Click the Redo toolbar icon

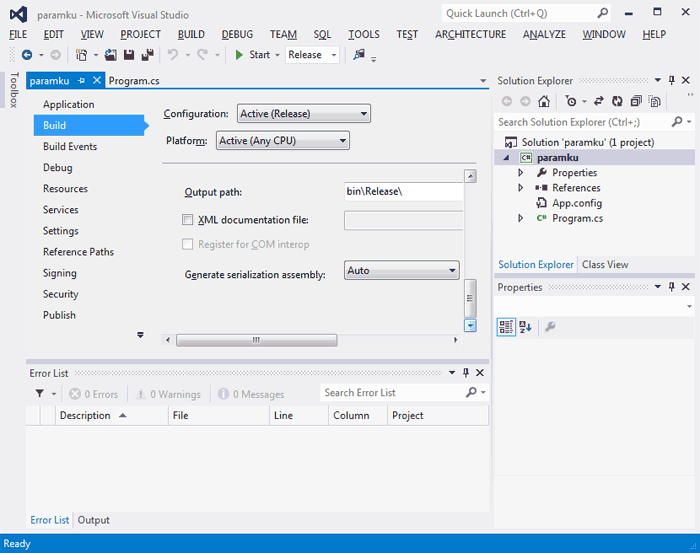(203, 55)
